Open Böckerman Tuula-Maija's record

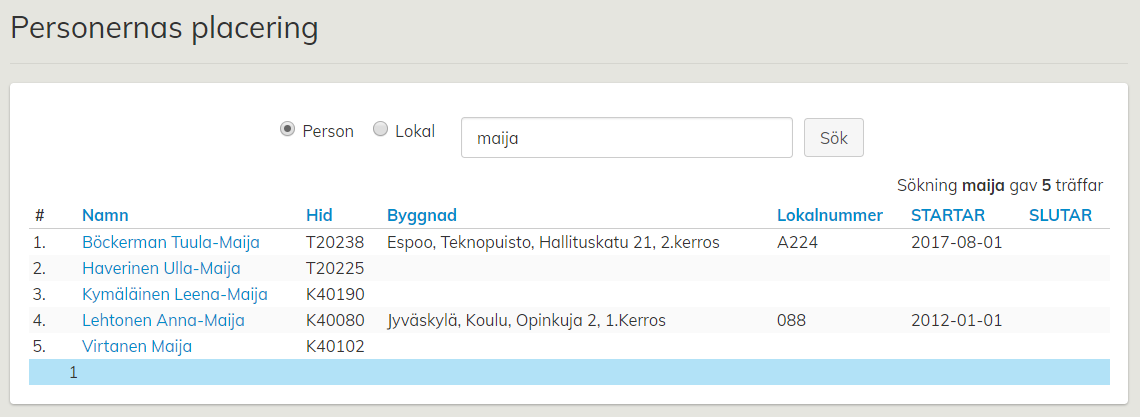(x=170, y=242)
